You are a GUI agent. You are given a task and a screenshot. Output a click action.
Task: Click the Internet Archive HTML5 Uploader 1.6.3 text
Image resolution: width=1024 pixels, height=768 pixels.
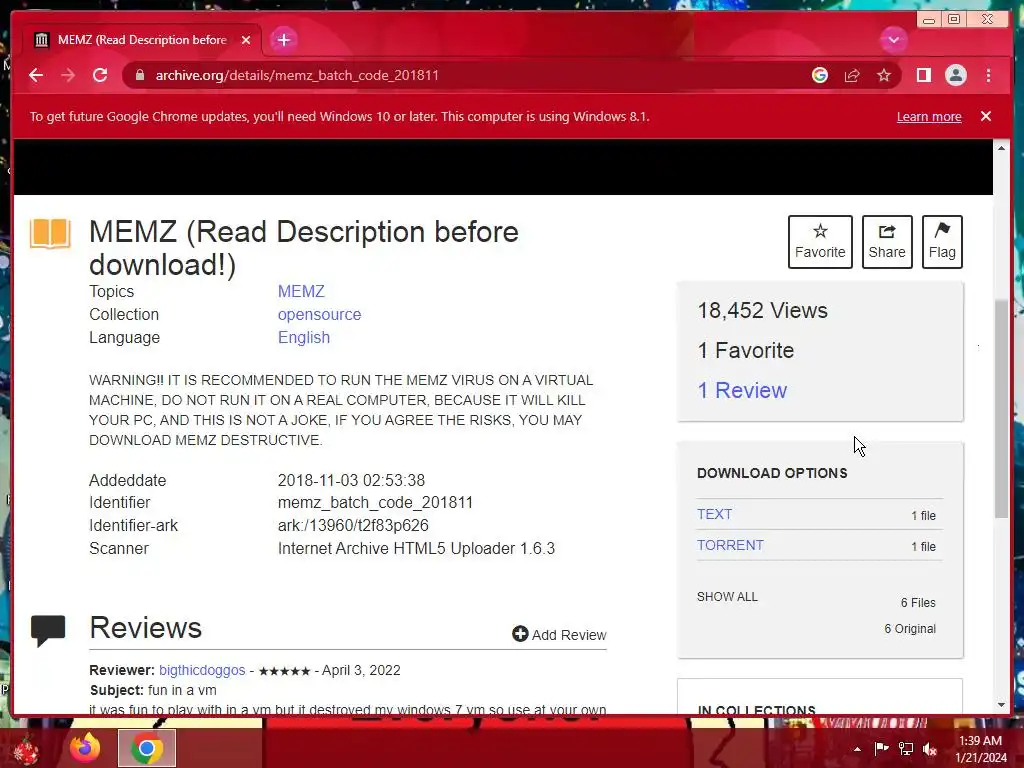(x=416, y=549)
